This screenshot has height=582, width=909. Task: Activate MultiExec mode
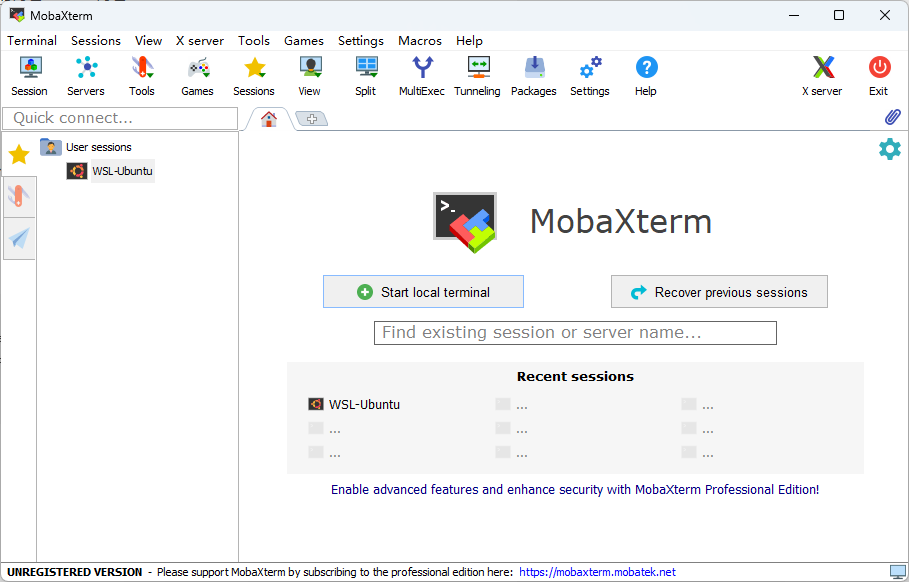point(421,75)
